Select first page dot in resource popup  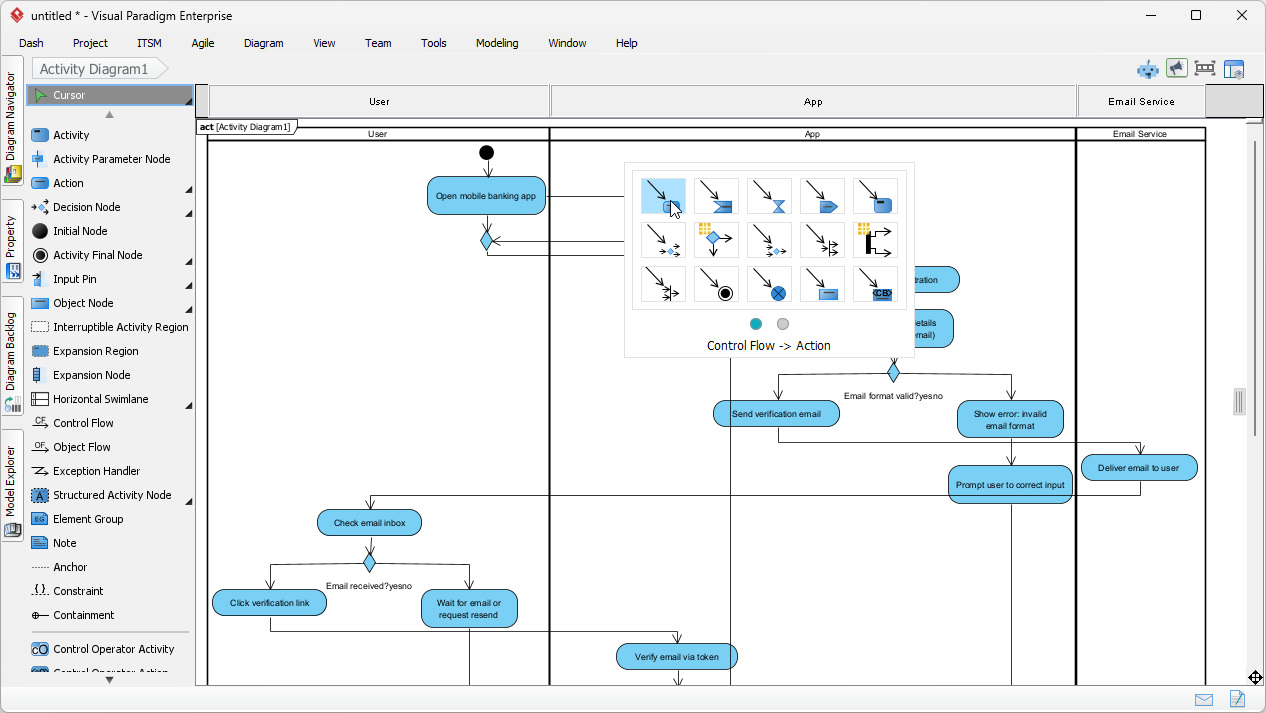[x=756, y=324]
